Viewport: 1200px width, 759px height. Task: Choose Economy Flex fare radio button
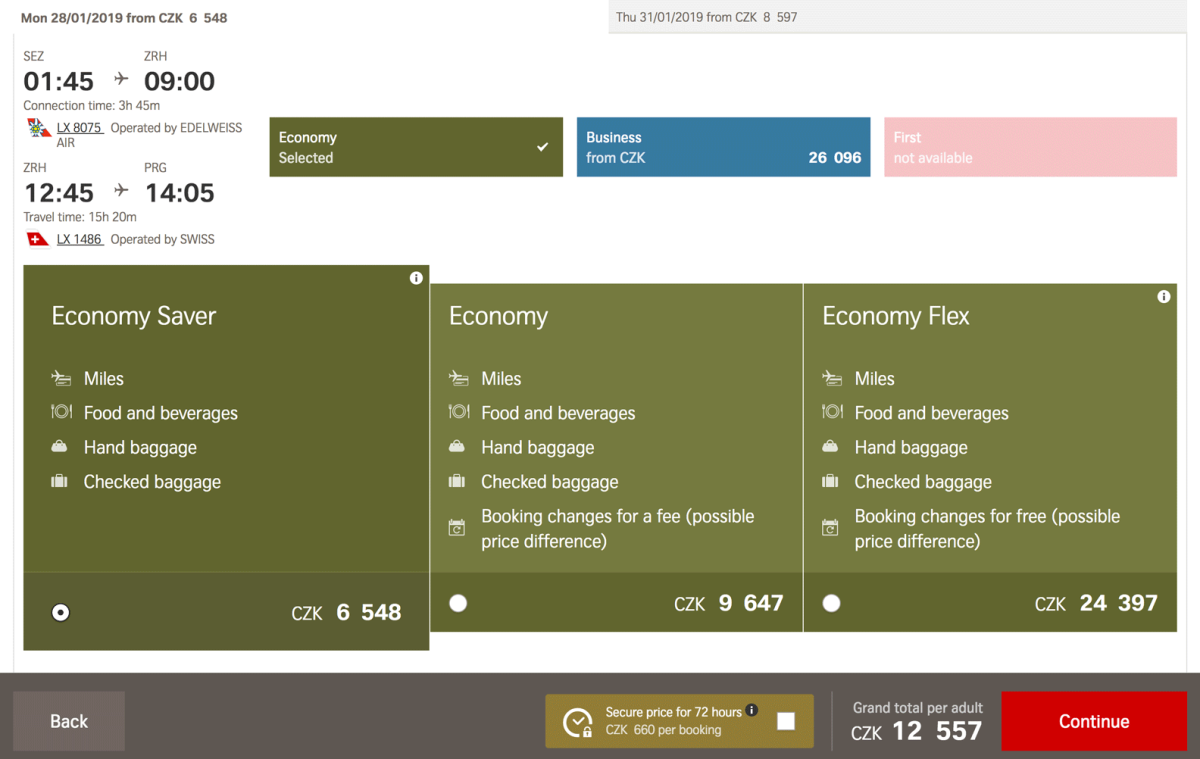tap(831, 603)
